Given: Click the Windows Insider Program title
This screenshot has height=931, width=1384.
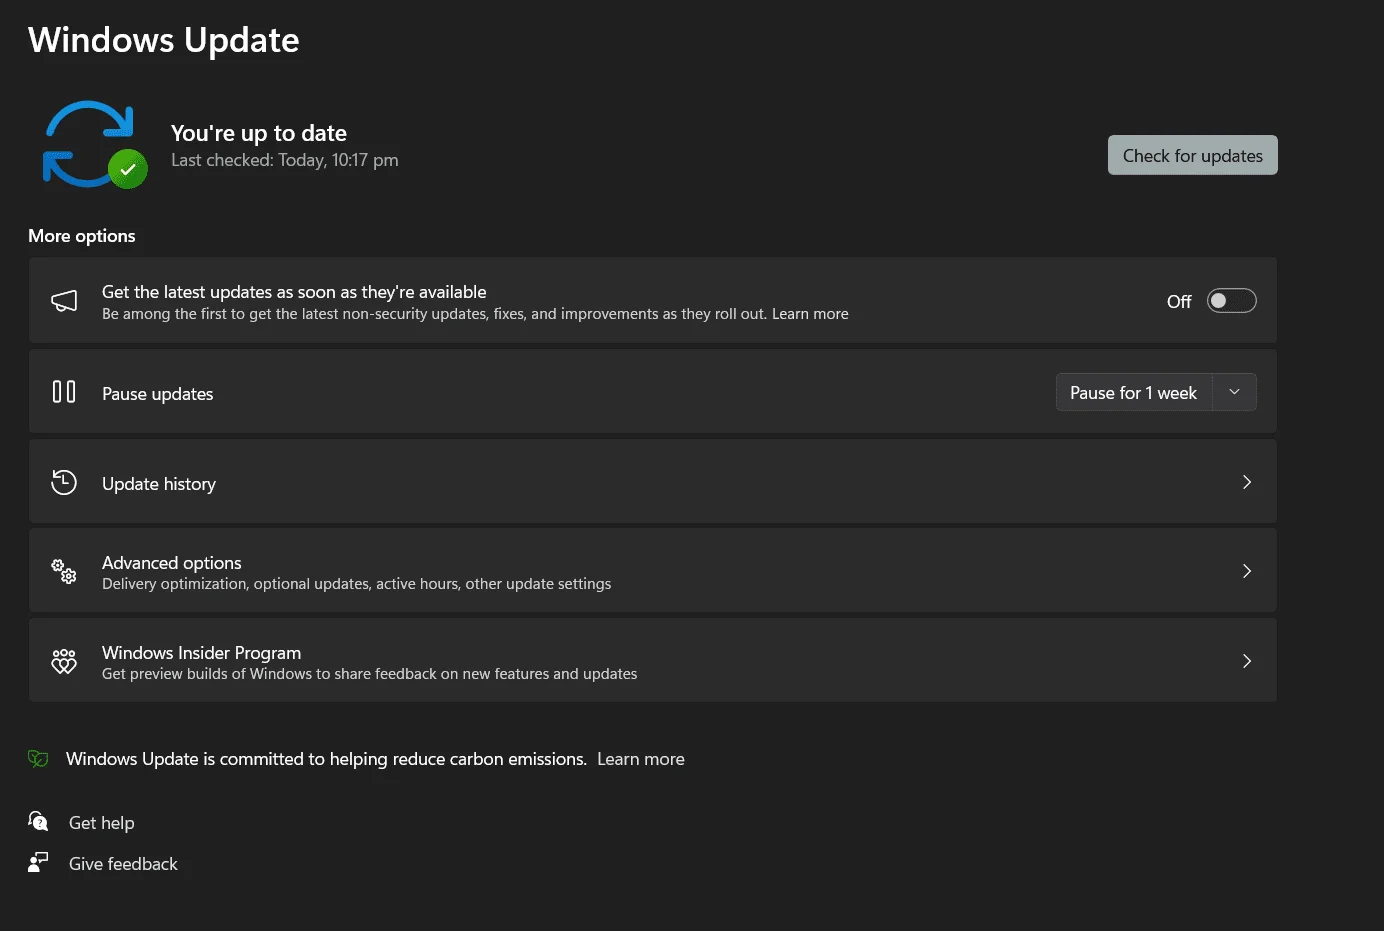Looking at the screenshot, I should coord(201,653).
